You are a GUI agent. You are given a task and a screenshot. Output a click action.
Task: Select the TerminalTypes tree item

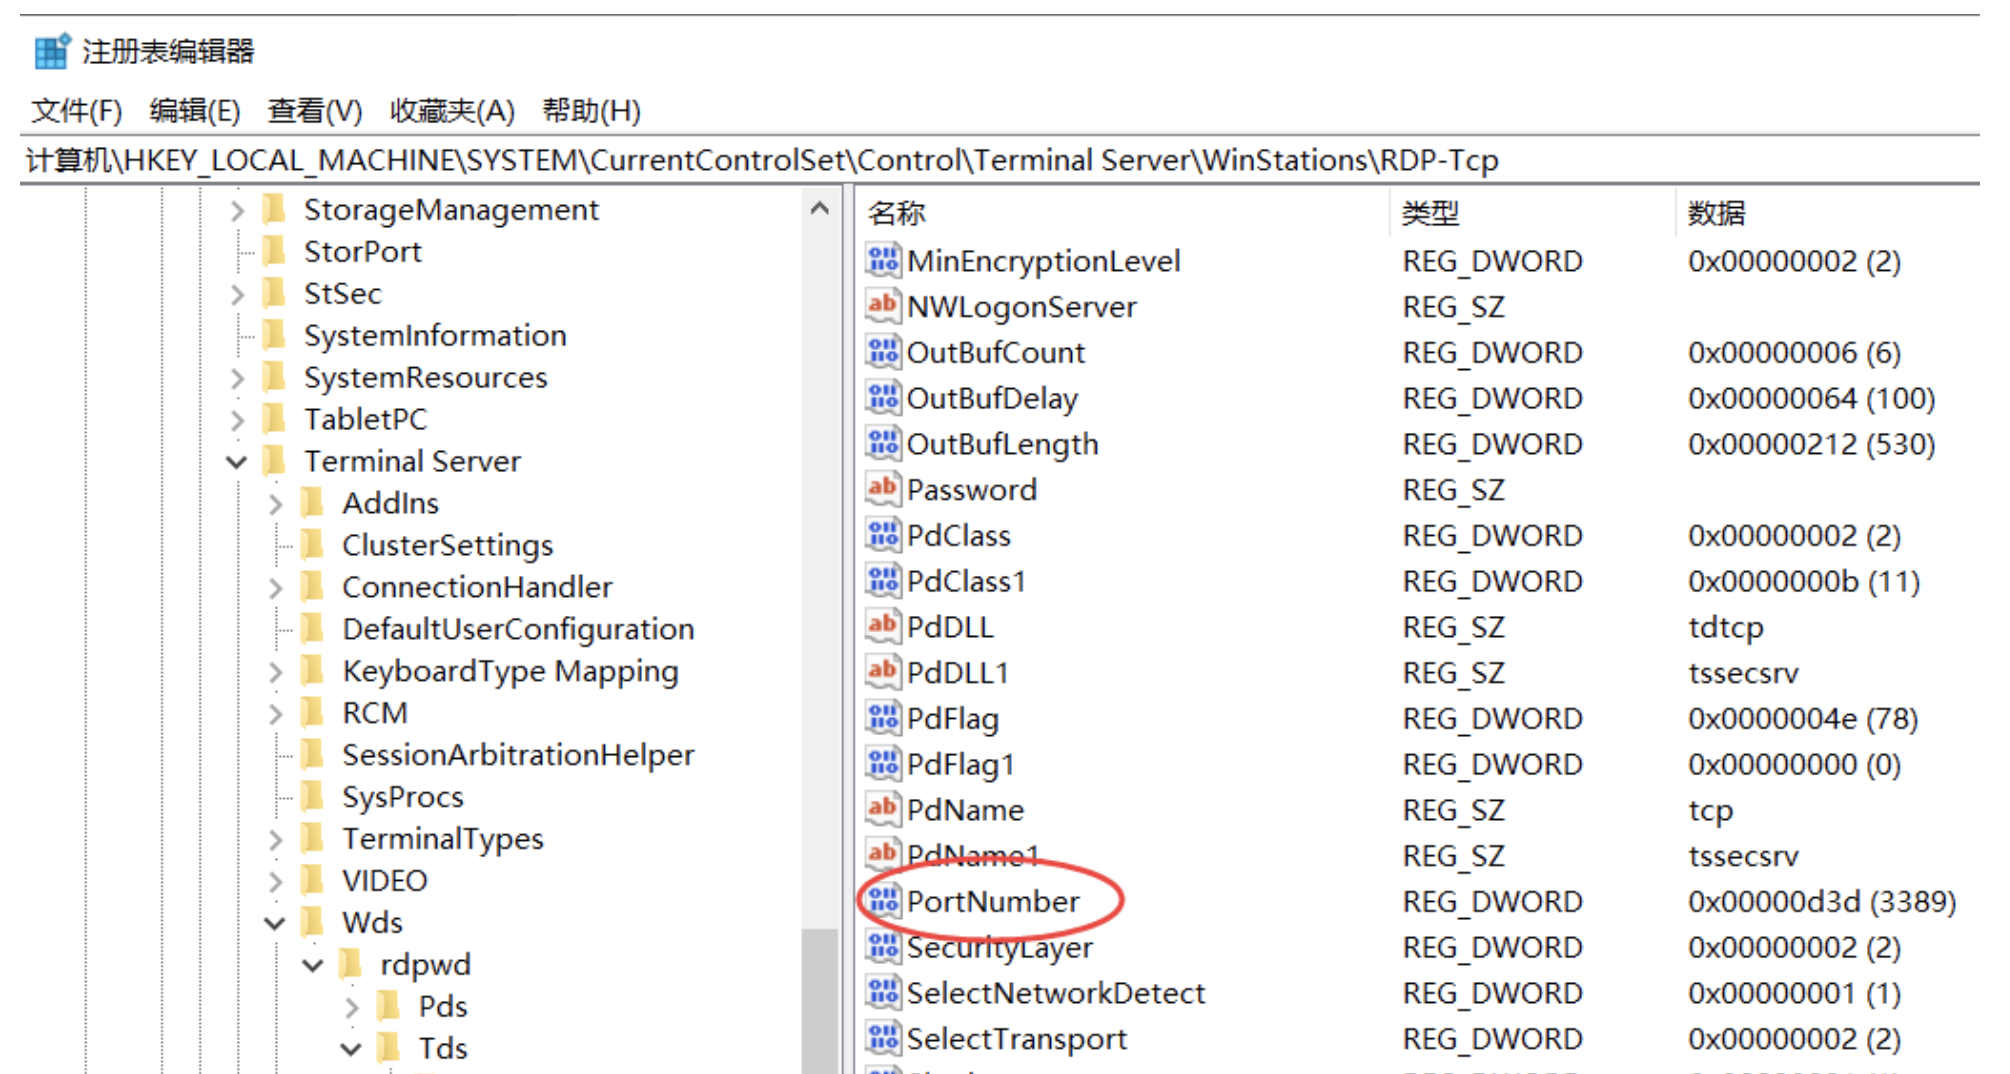[x=443, y=839]
